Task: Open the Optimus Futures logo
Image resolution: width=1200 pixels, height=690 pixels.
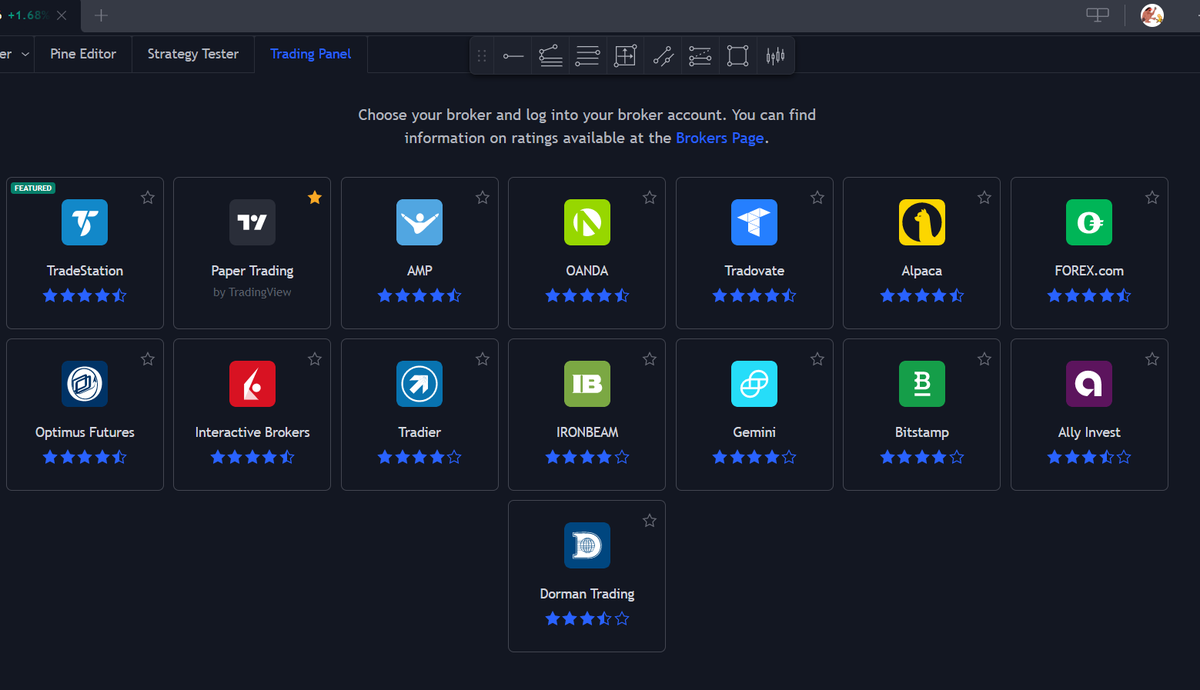Action: [84, 384]
